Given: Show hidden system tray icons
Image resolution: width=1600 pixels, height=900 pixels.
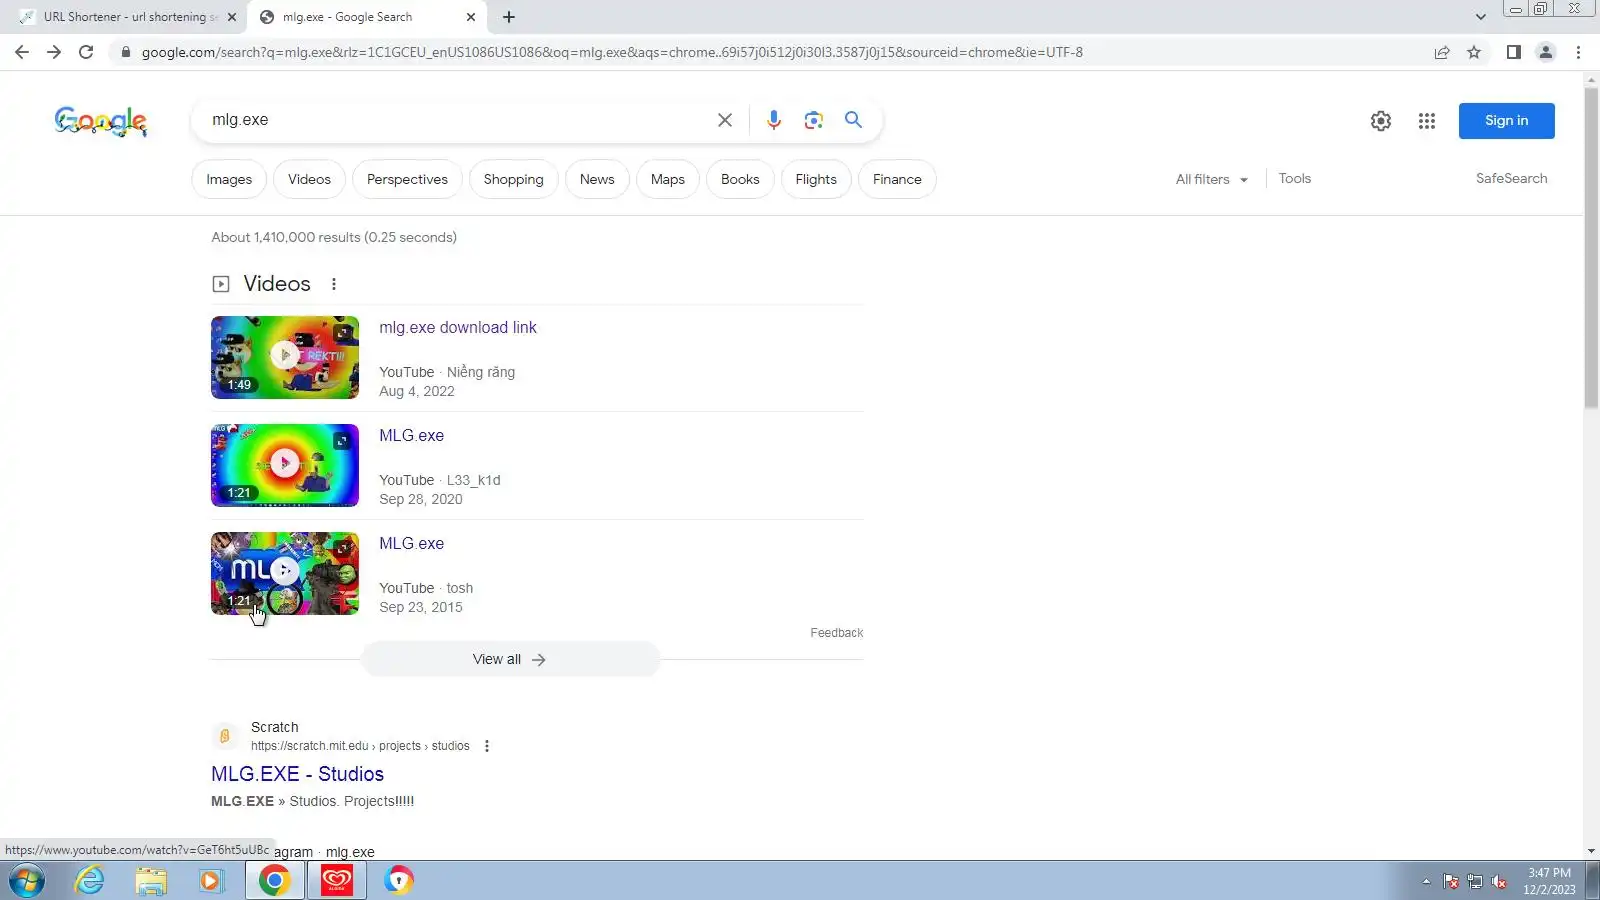Looking at the screenshot, I should (x=1426, y=882).
